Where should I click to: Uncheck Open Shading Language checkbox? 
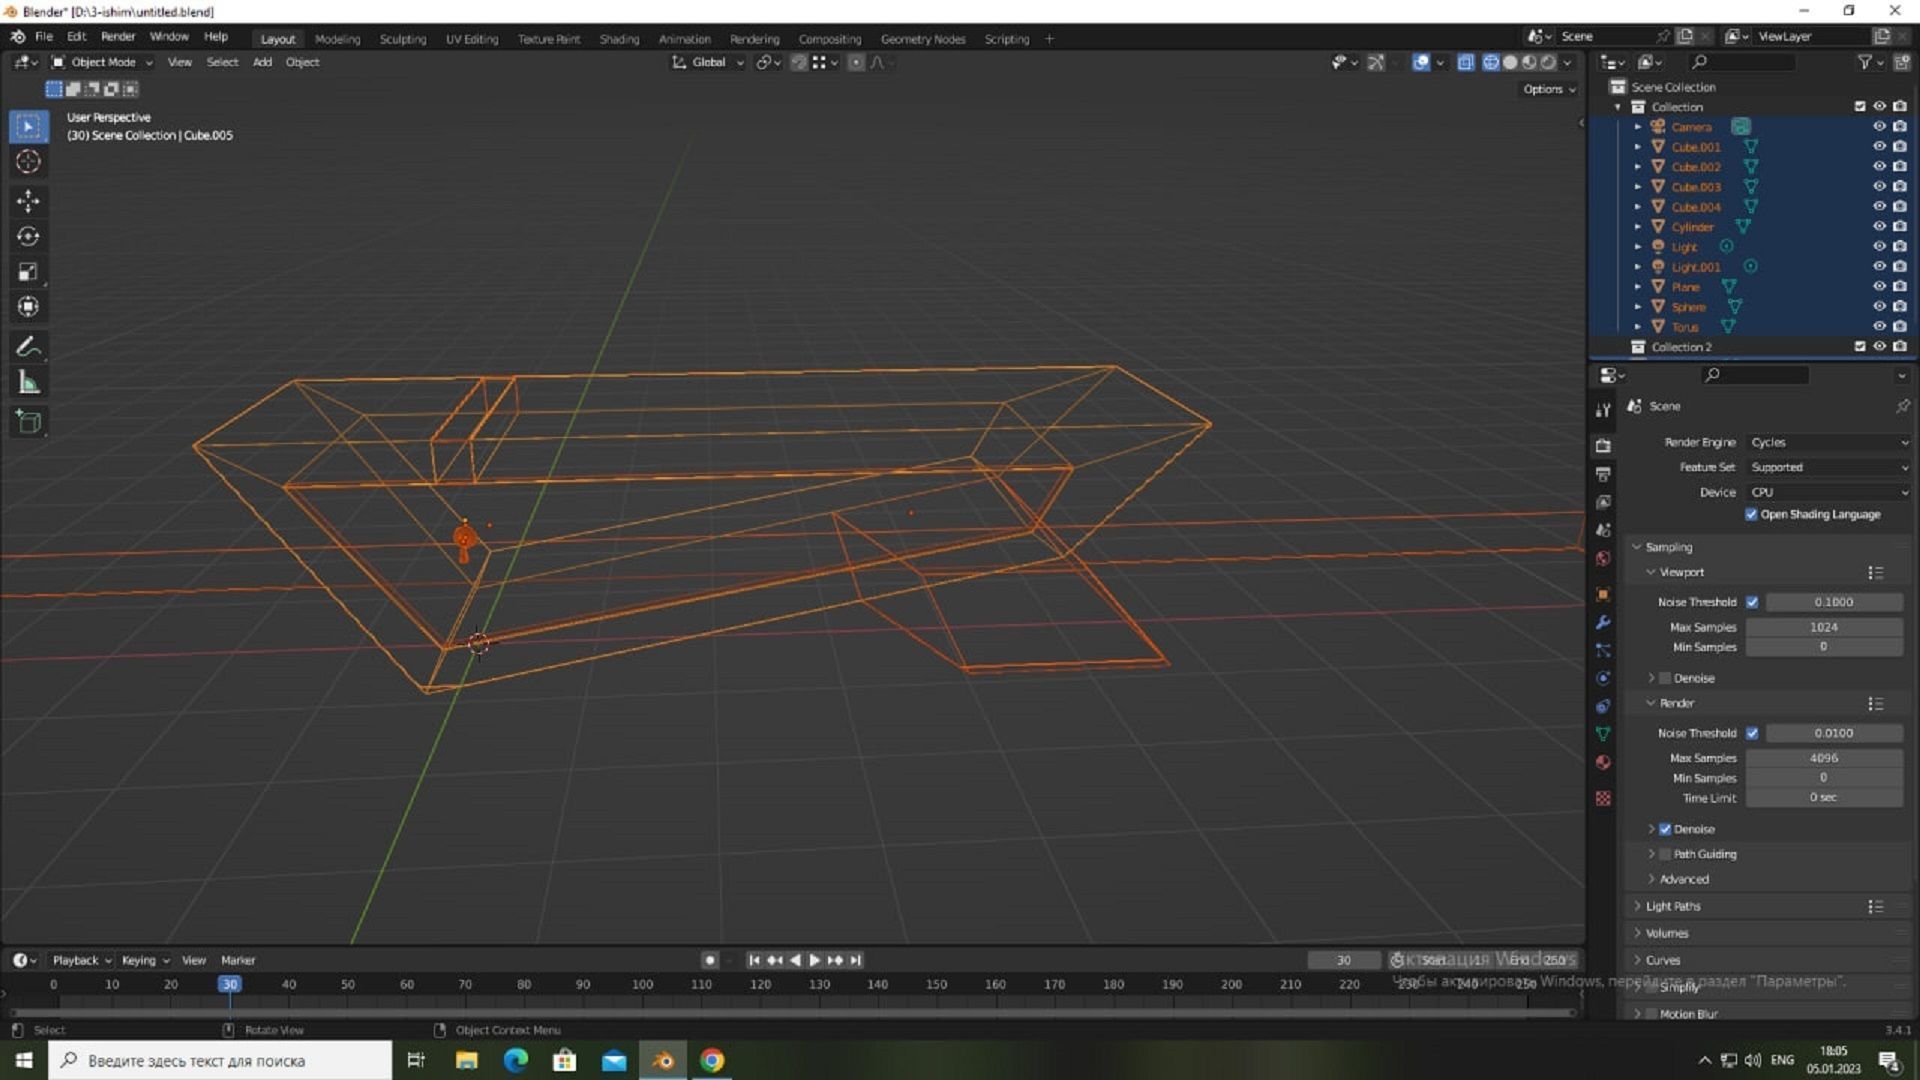(1751, 514)
